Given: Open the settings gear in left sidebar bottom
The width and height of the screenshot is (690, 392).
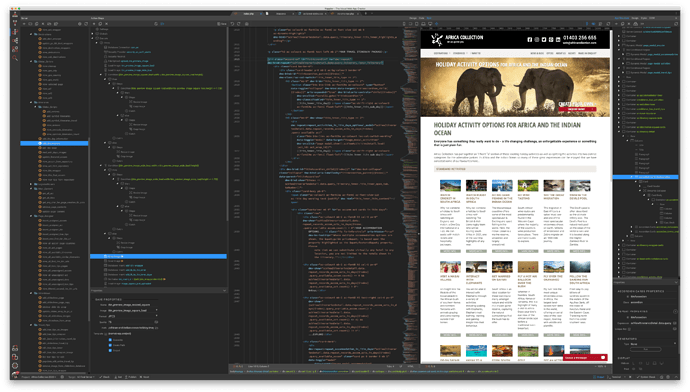Looking at the screenshot, I should click(x=15, y=366).
